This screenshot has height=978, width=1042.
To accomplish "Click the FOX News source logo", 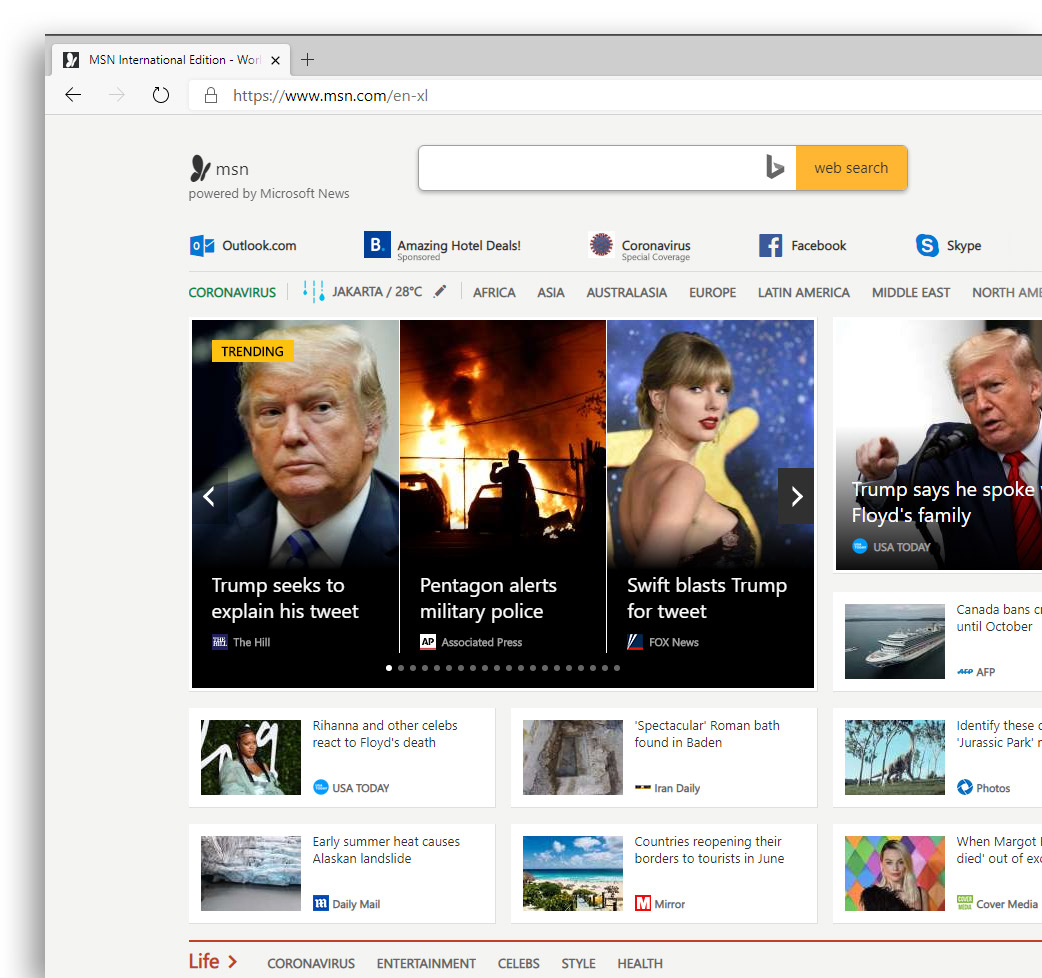I will 635,642.
